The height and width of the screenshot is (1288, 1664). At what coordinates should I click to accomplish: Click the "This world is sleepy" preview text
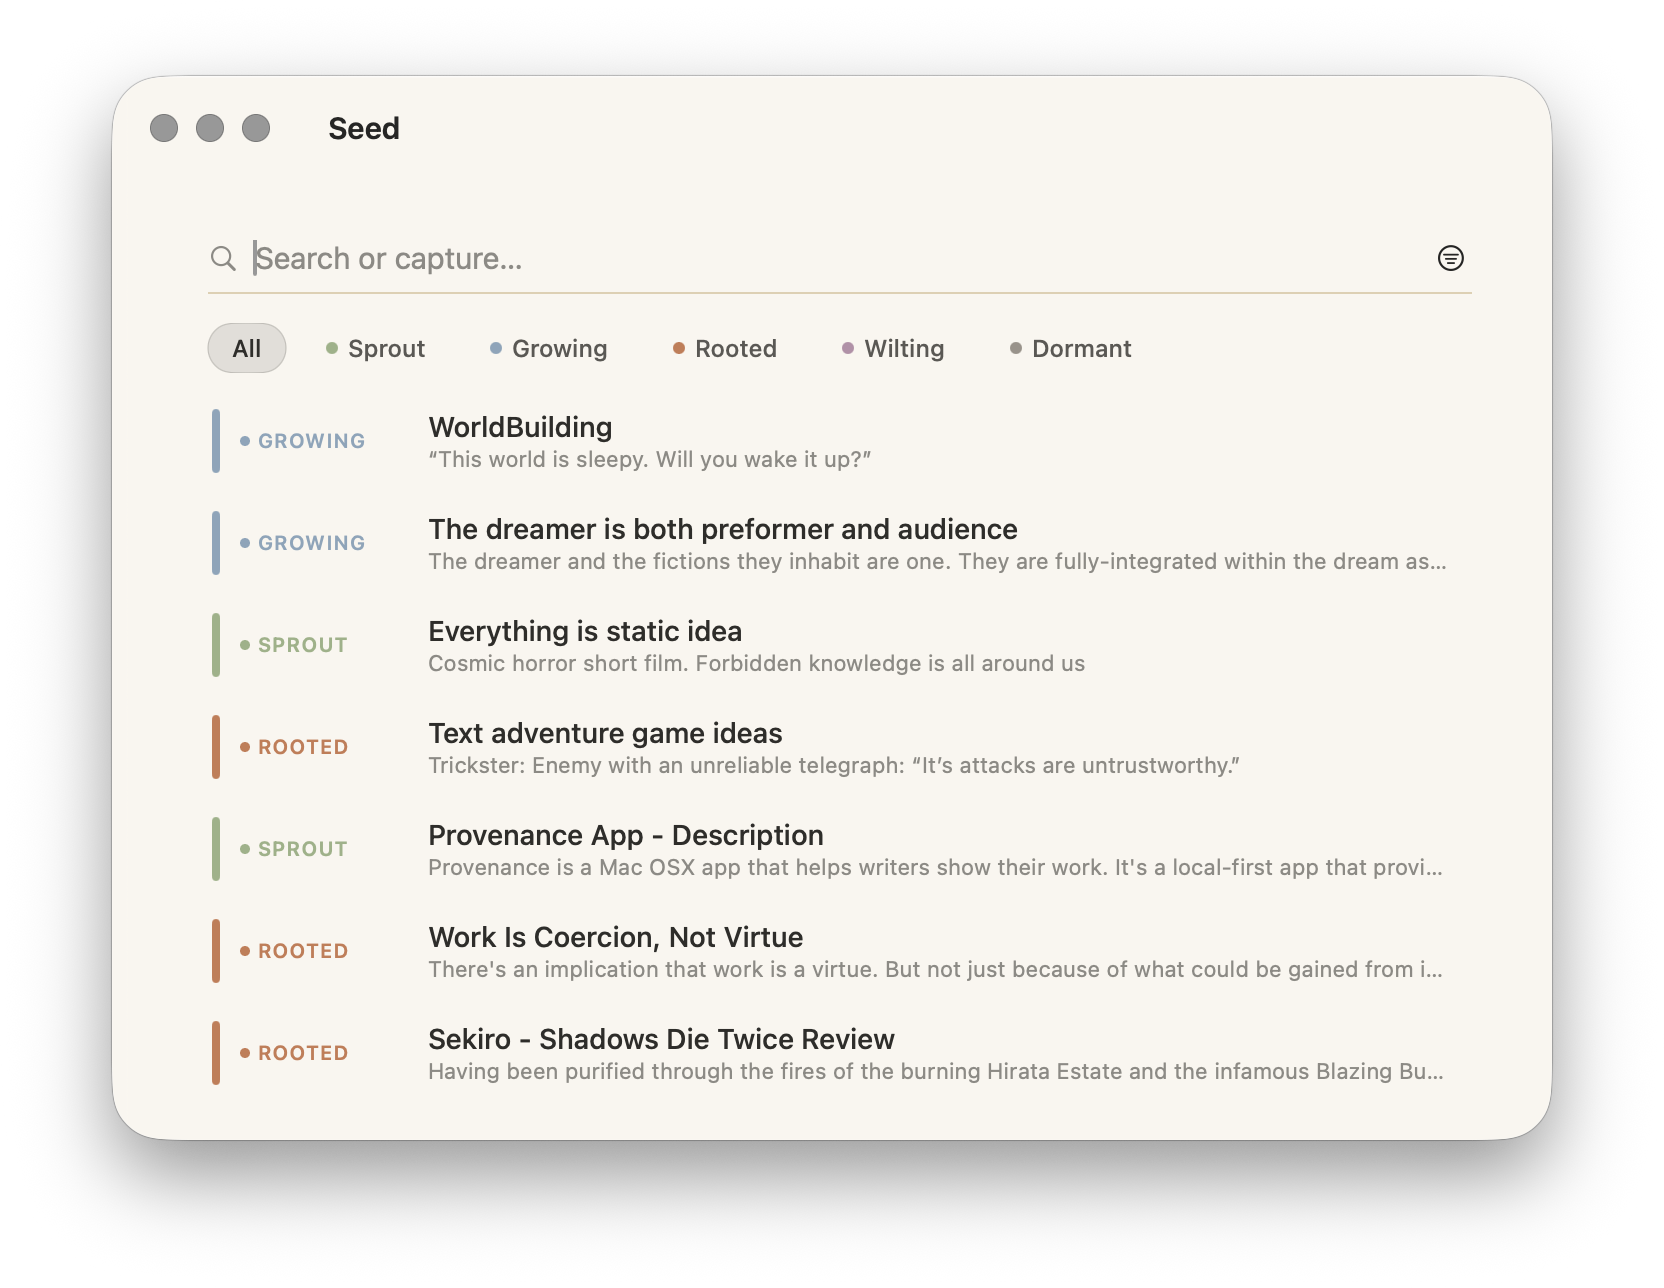(650, 460)
